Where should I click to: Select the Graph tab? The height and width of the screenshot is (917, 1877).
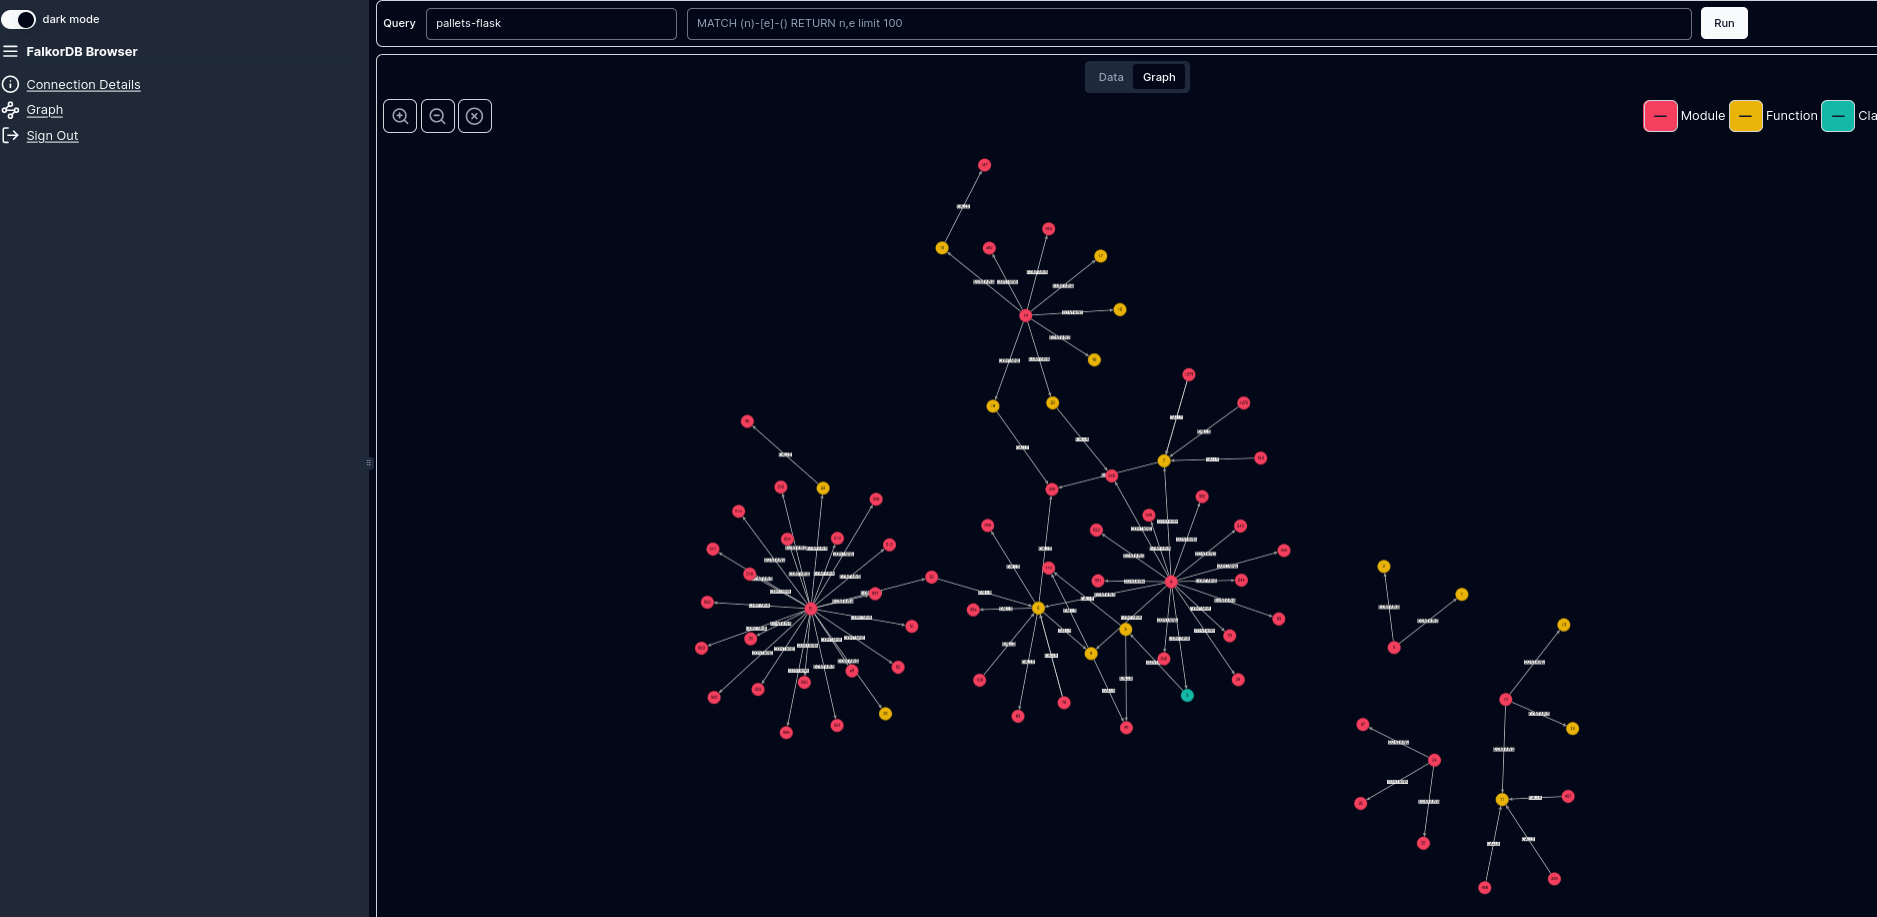point(1159,77)
